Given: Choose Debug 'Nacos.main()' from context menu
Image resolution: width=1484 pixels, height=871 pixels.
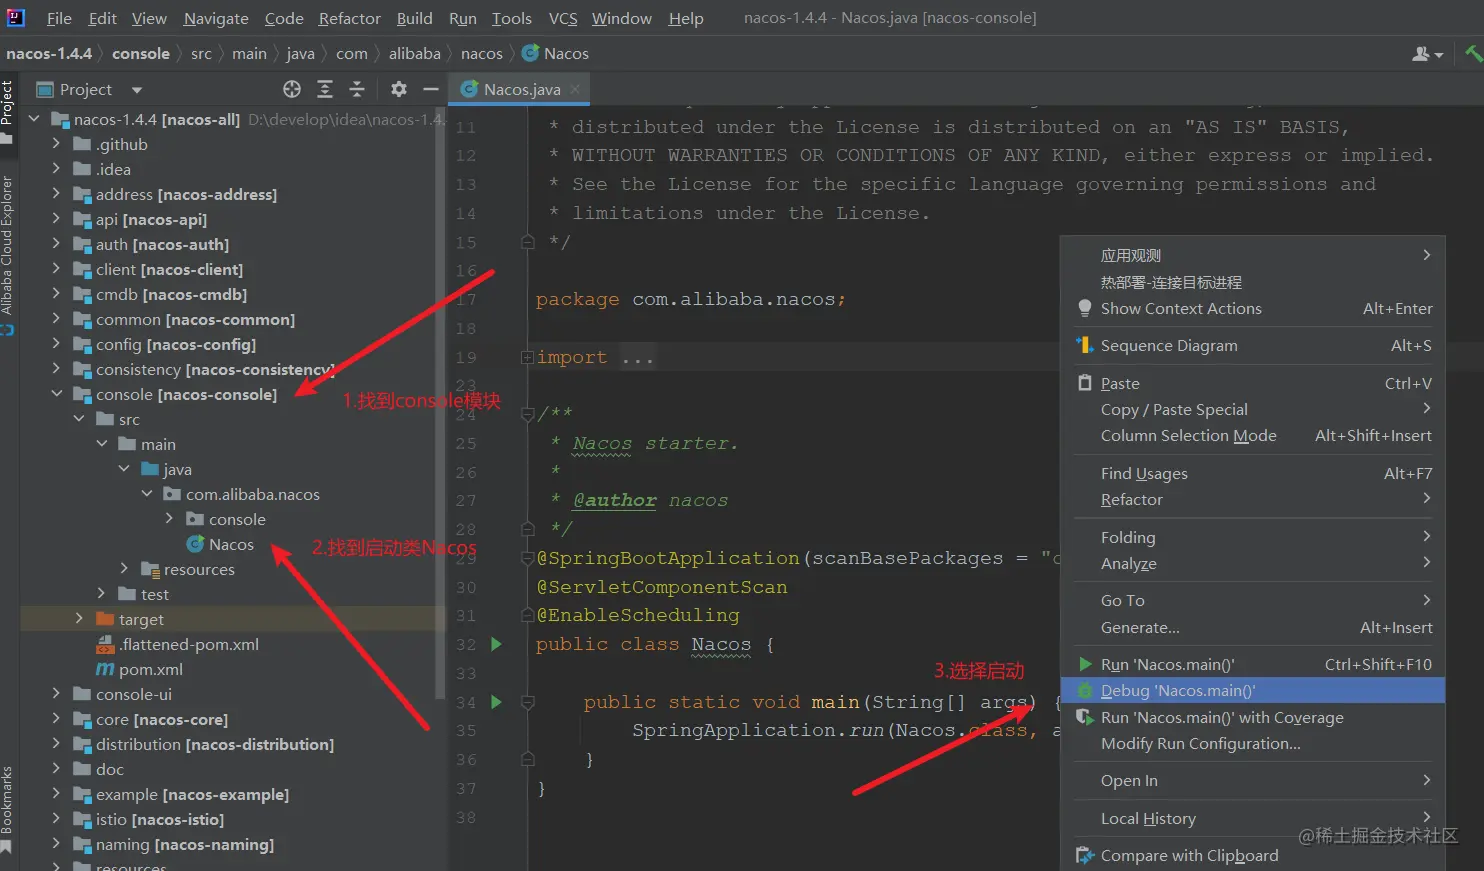Looking at the screenshot, I should pyautogui.click(x=1253, y=691).
